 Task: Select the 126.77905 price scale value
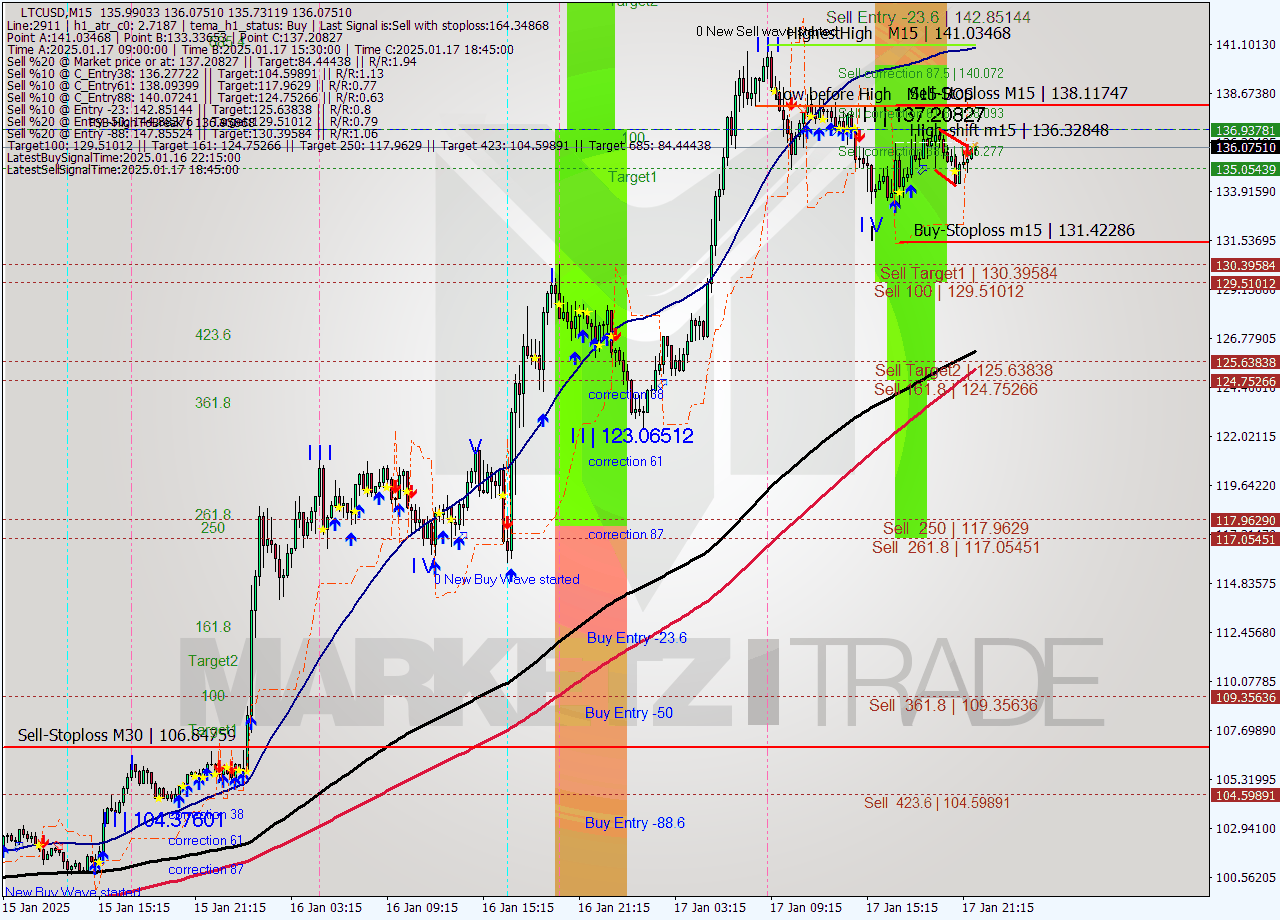coord(1245,338)
